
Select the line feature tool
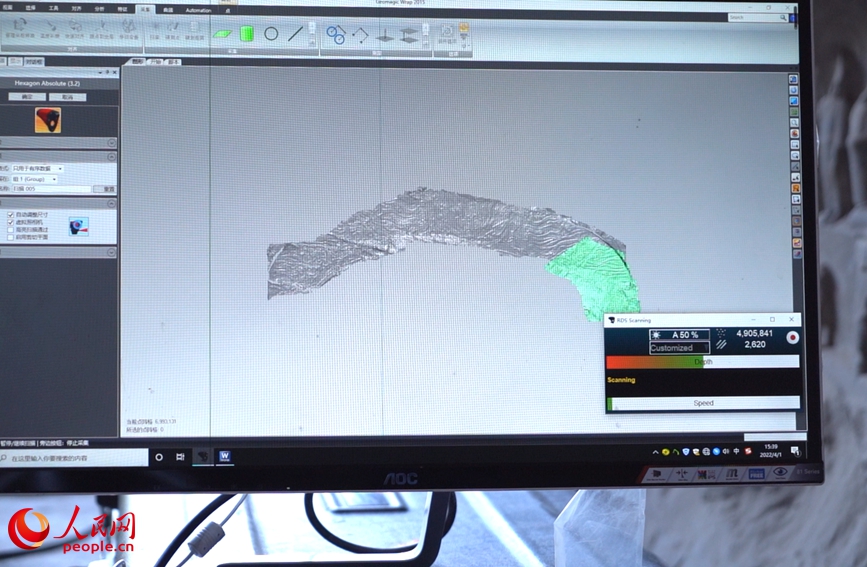pos(295,33)
